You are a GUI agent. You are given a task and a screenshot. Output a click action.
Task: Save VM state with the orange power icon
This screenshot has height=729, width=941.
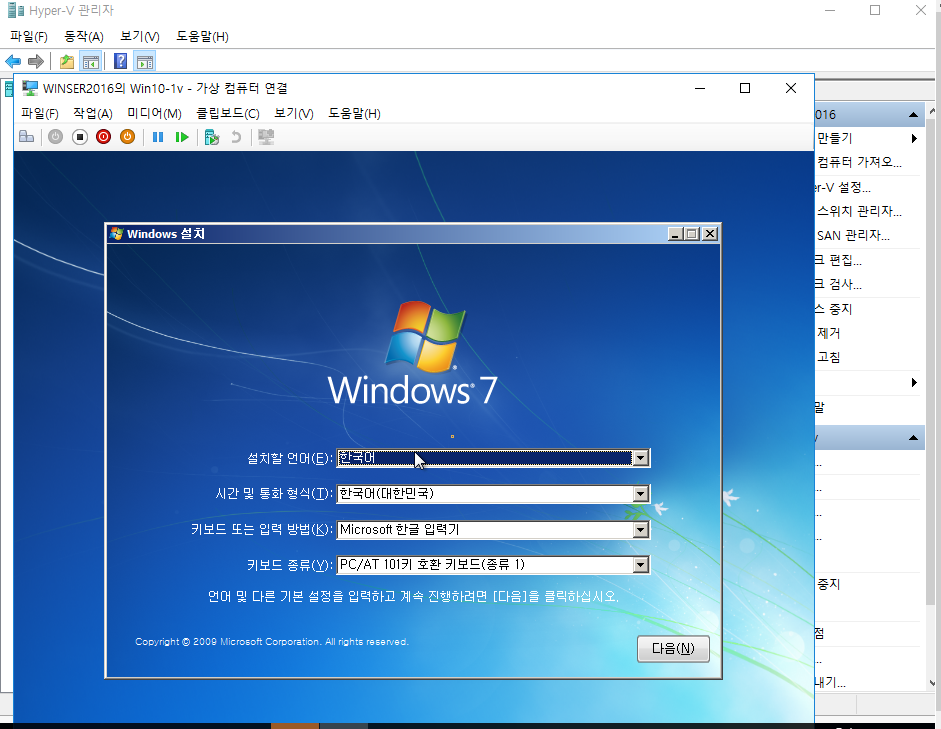click(x=127, y=137)
